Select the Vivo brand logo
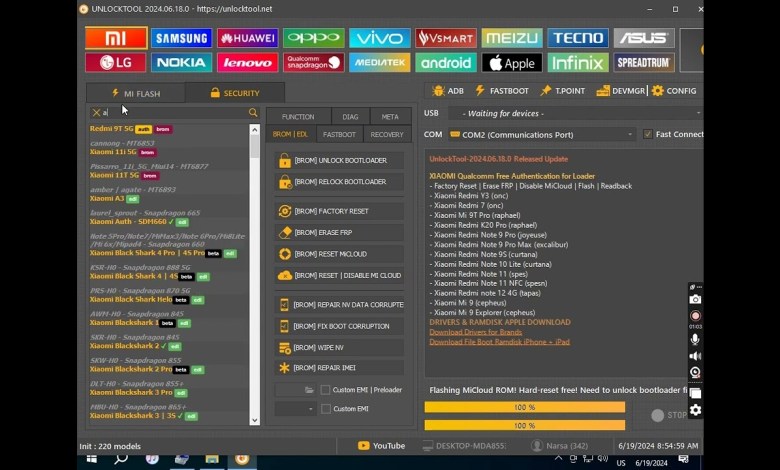This screenshot has width=780, height=470. [x=380, y=38]
